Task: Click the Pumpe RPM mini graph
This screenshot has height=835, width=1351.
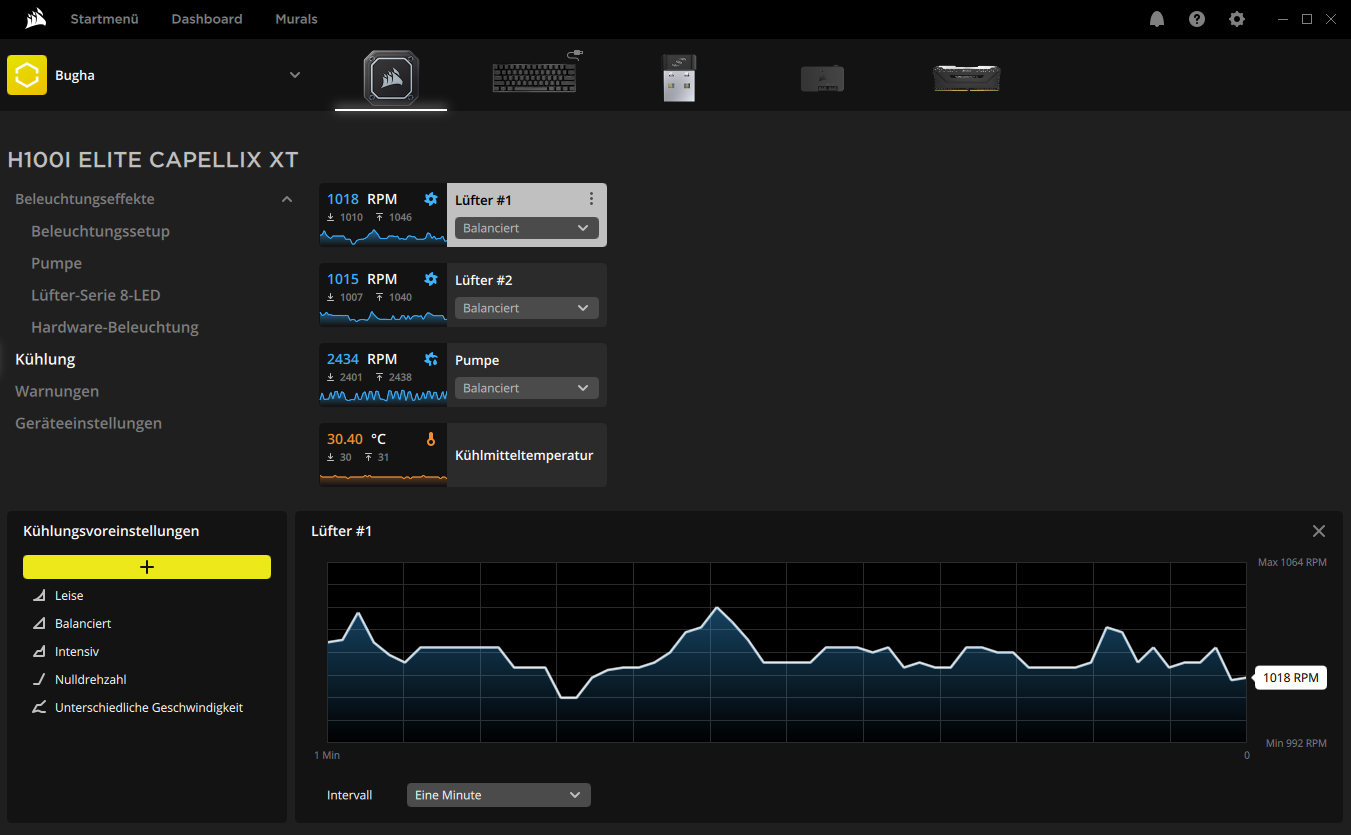Action: coord(383,396)
